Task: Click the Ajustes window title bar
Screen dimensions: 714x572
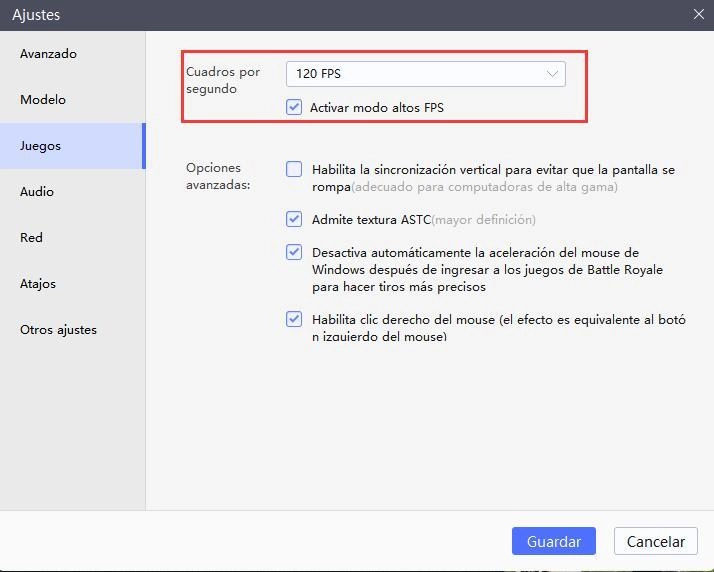Action: [300, 14]
